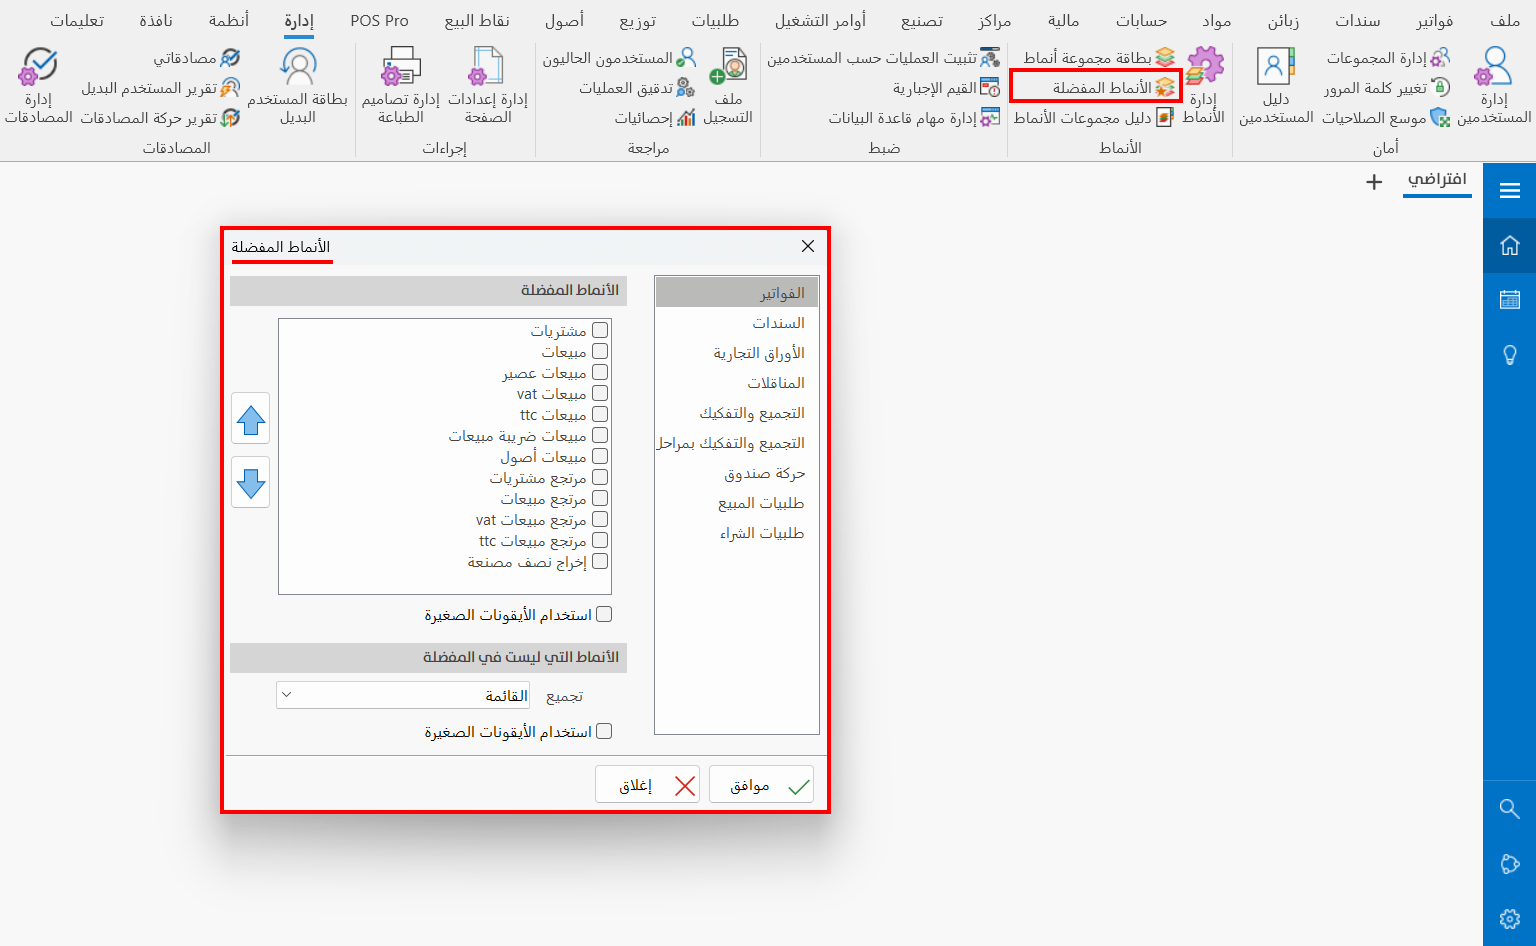Click المستخدمون الحاليون review icon
This screenshot has height=946, width=1536.
tap(684, 57)
